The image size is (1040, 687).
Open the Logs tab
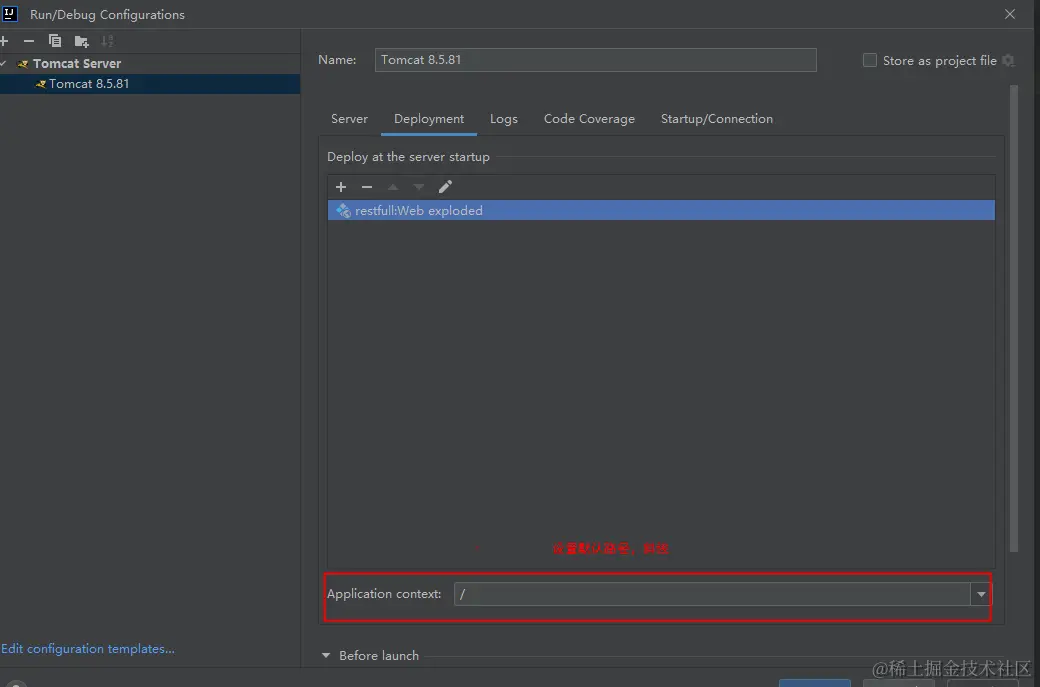click(503, 119)
